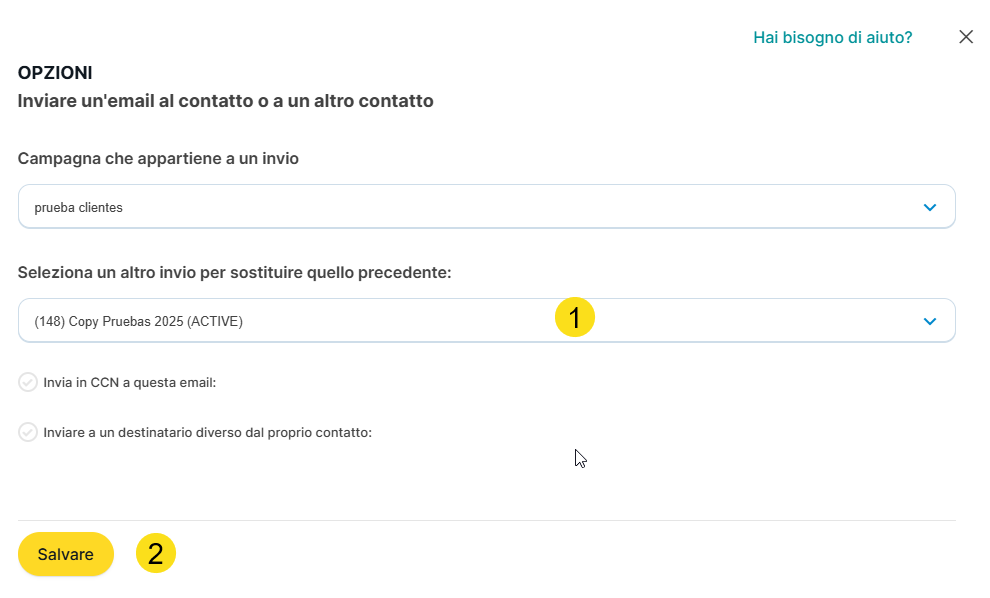Screen dimensions: 990x598
Task: Click the yellow step 2 badge
Action: 156,553
